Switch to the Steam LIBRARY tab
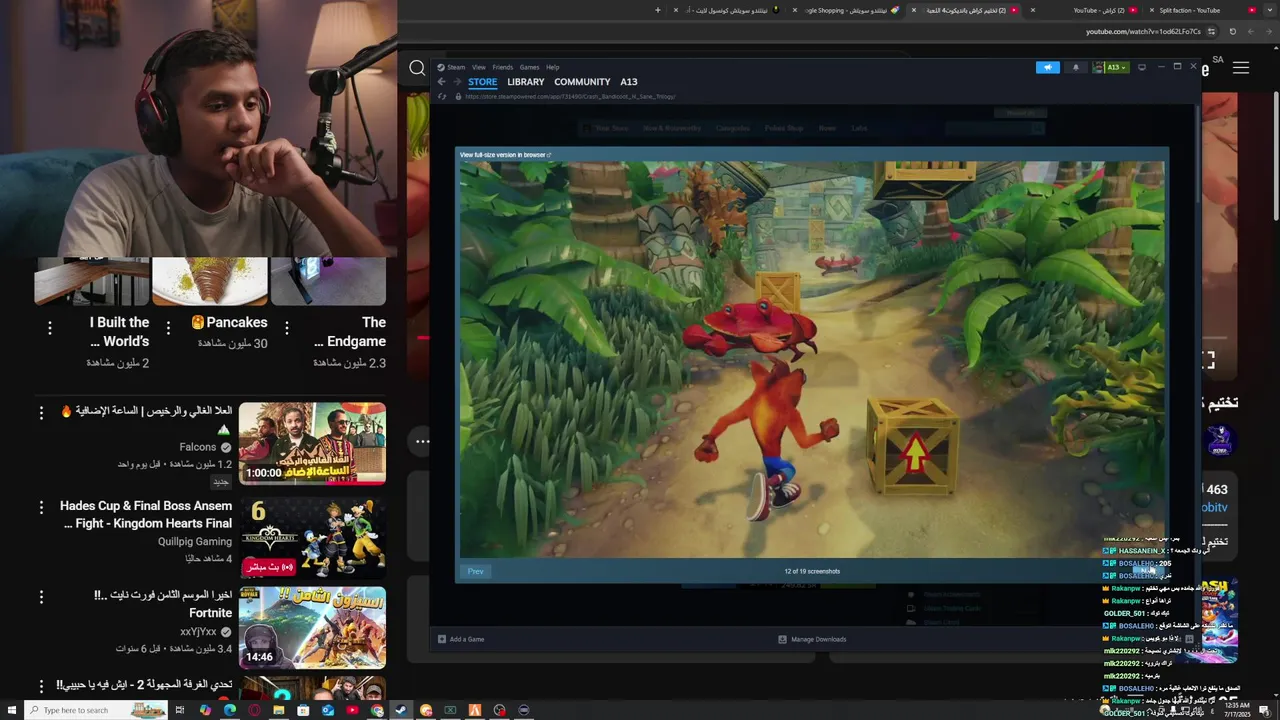Viewport: 1280px width, 720px height. point(525,82)
